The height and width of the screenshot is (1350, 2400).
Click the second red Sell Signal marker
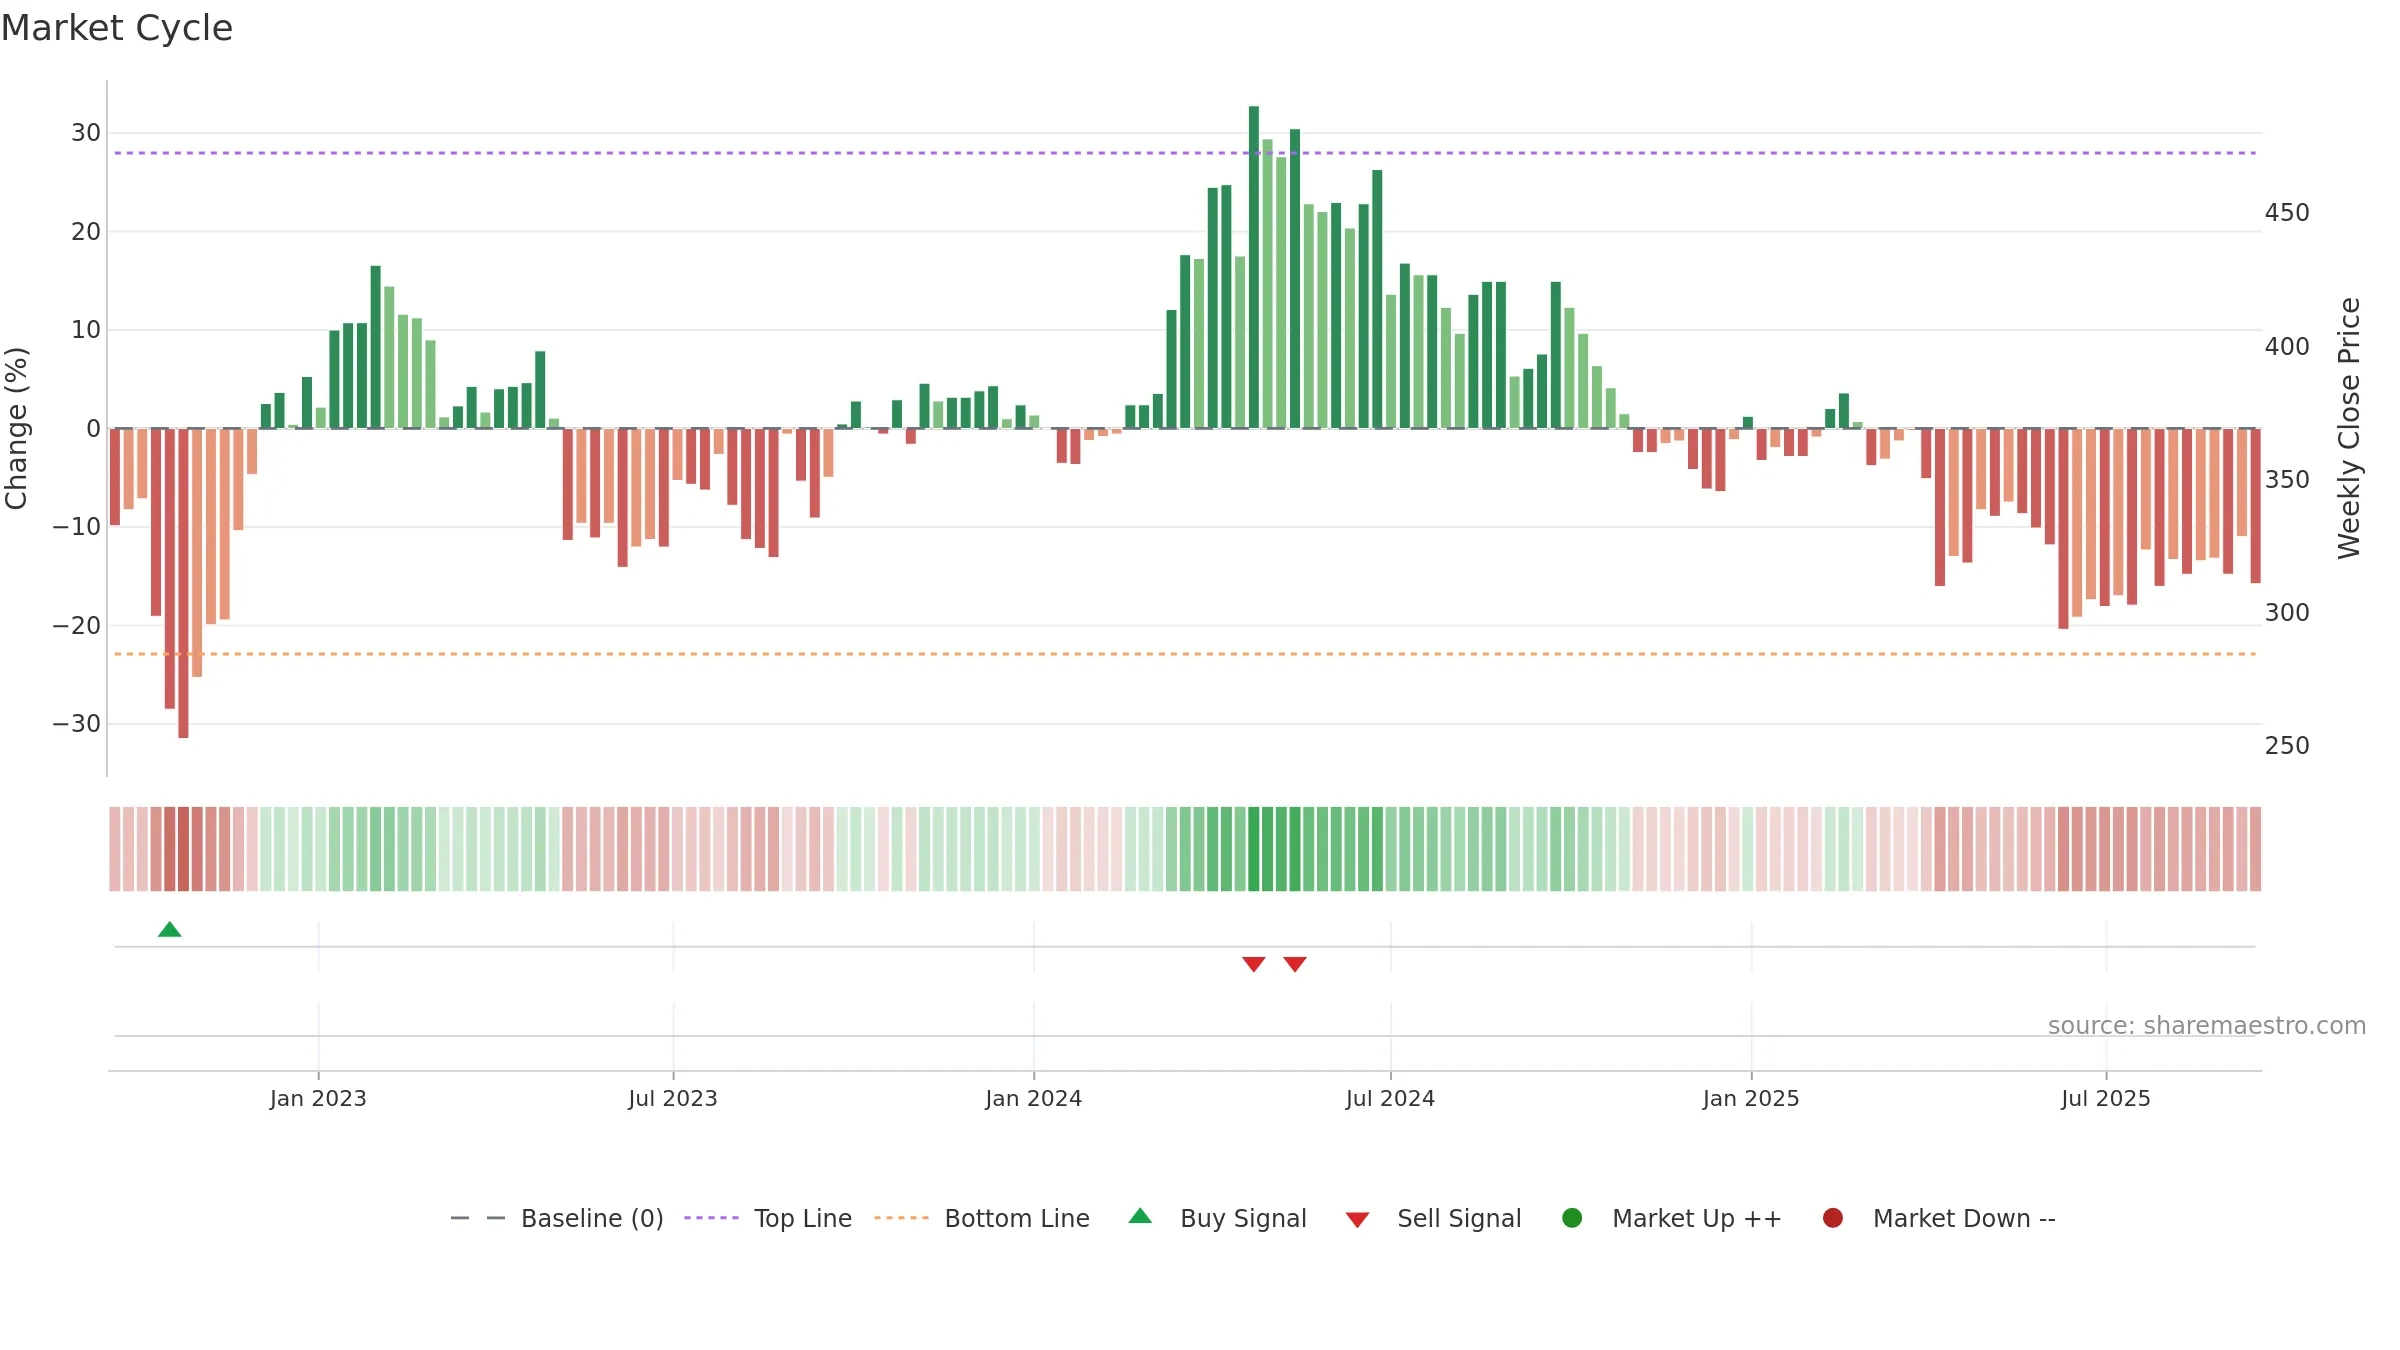click(1295, 964)
